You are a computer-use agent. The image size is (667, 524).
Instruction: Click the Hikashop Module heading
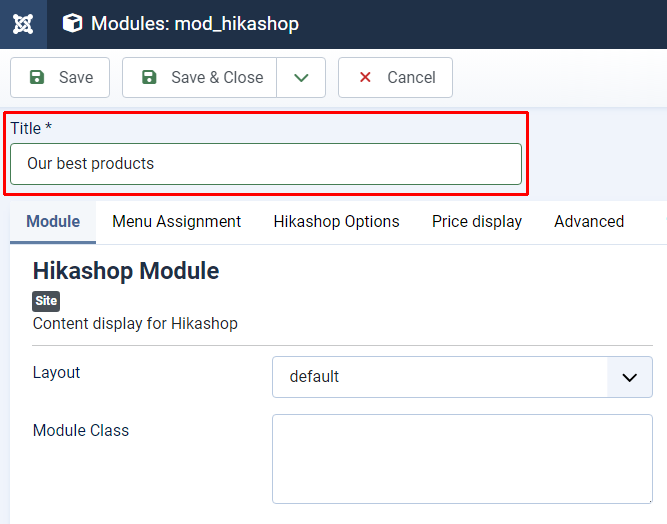(126, 271)
